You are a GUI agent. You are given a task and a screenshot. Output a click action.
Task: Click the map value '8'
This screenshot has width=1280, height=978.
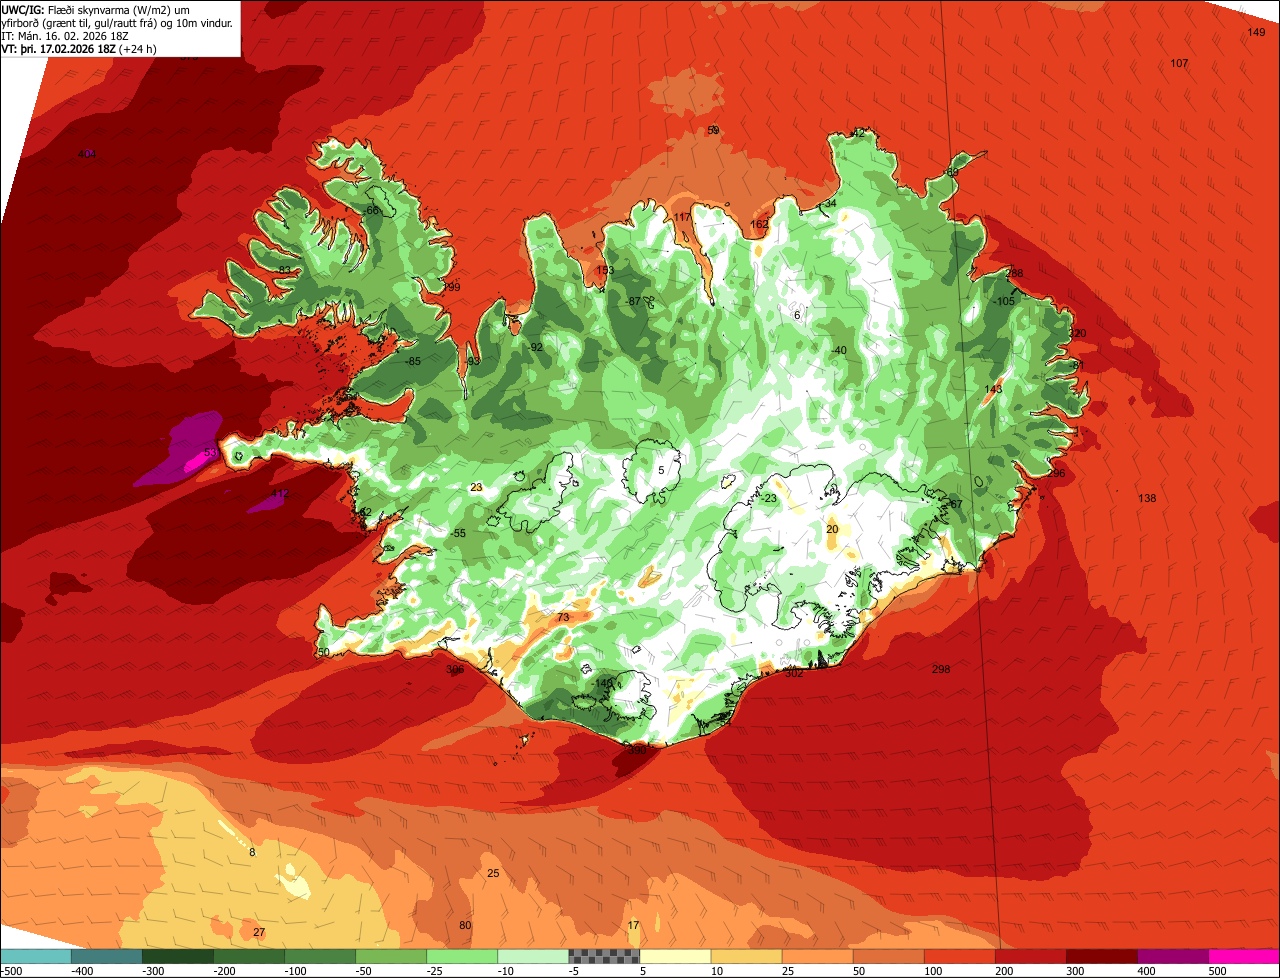point(252,852)
